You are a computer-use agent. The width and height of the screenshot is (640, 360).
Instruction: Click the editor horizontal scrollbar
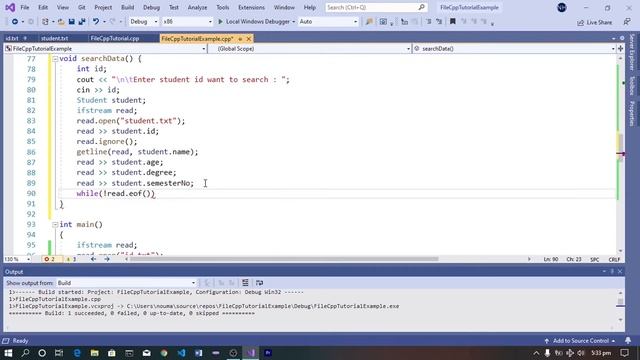(x=284, y=259)
